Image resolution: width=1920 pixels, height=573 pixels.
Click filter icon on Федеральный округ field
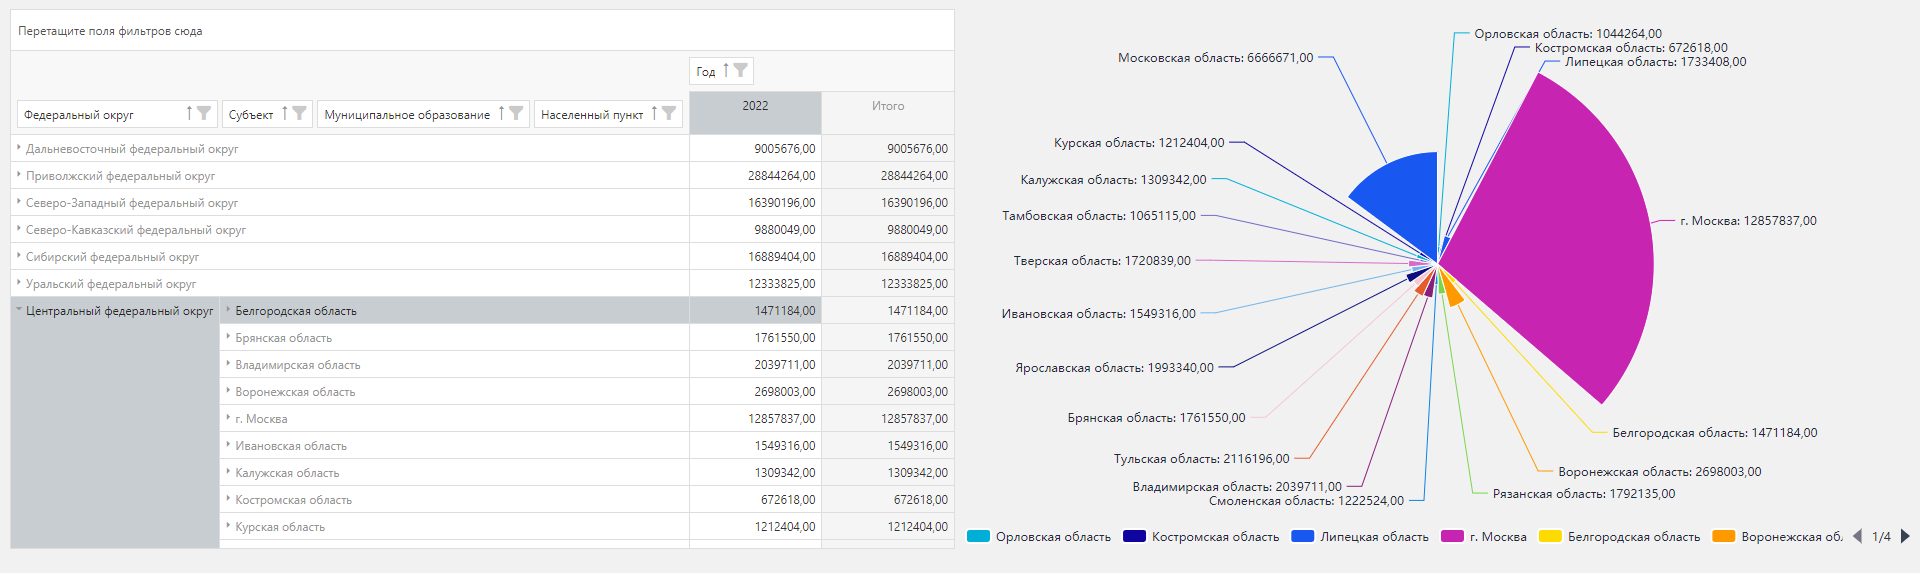coord(204,114)
